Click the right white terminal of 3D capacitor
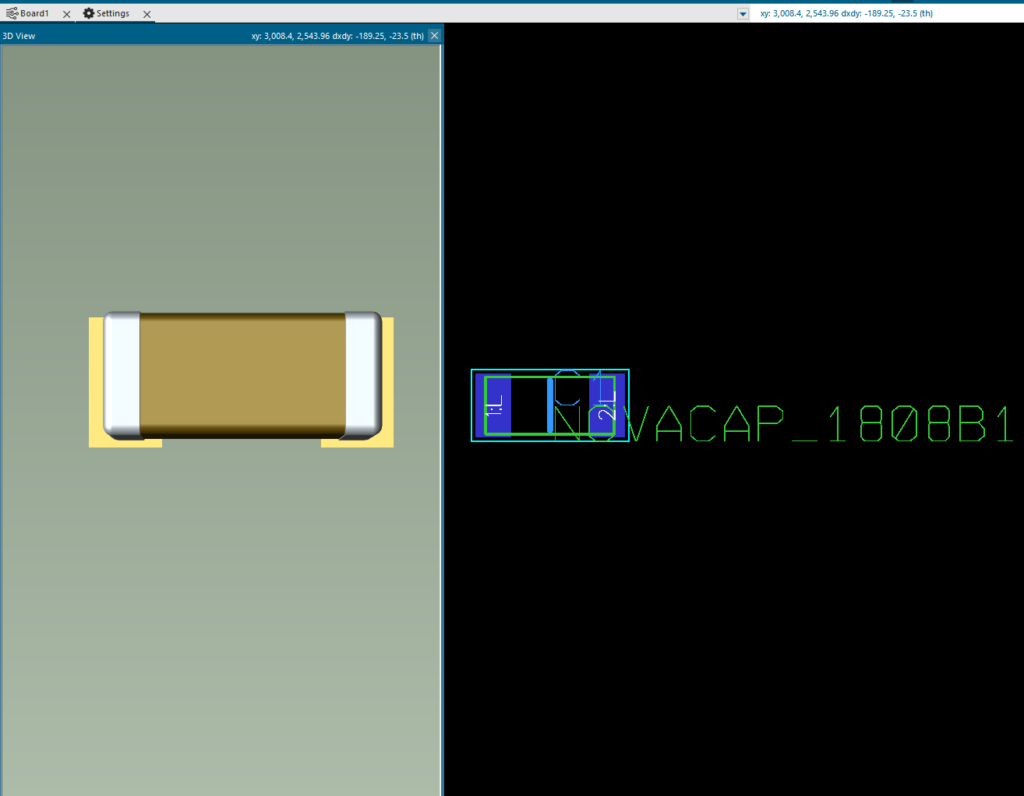 [362, 375]
